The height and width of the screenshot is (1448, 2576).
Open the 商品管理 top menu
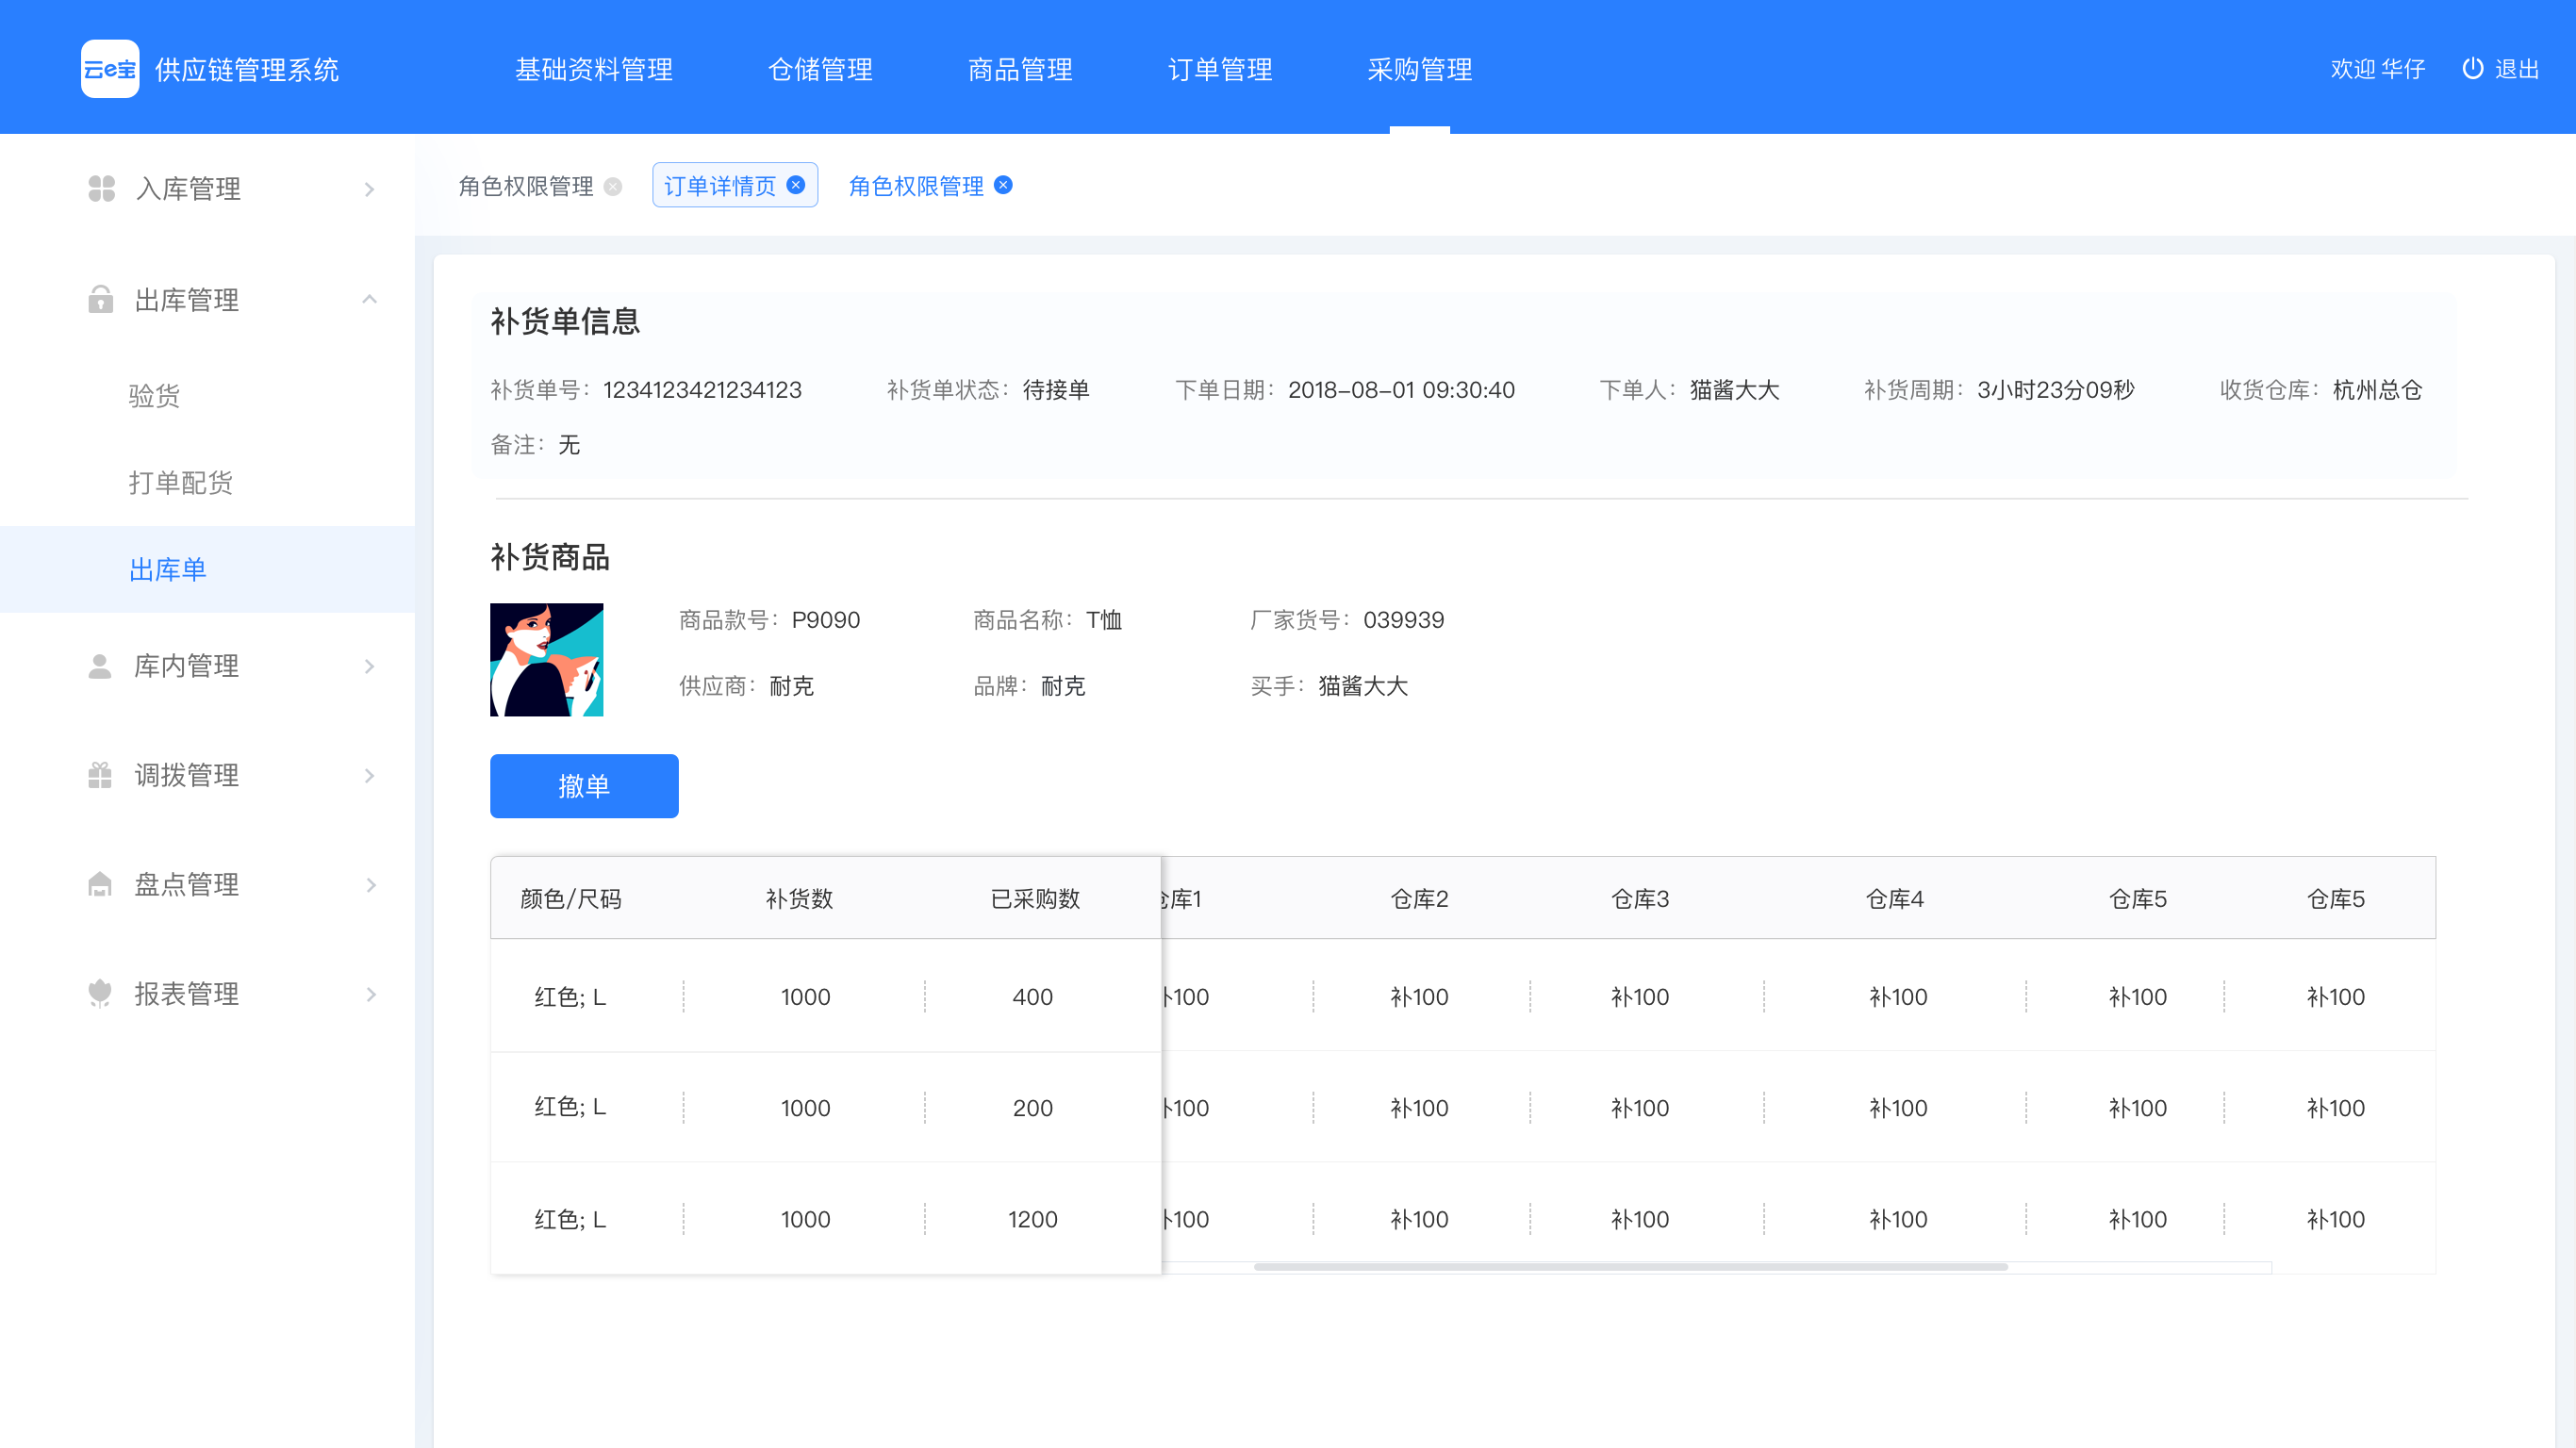[1020, 69]
